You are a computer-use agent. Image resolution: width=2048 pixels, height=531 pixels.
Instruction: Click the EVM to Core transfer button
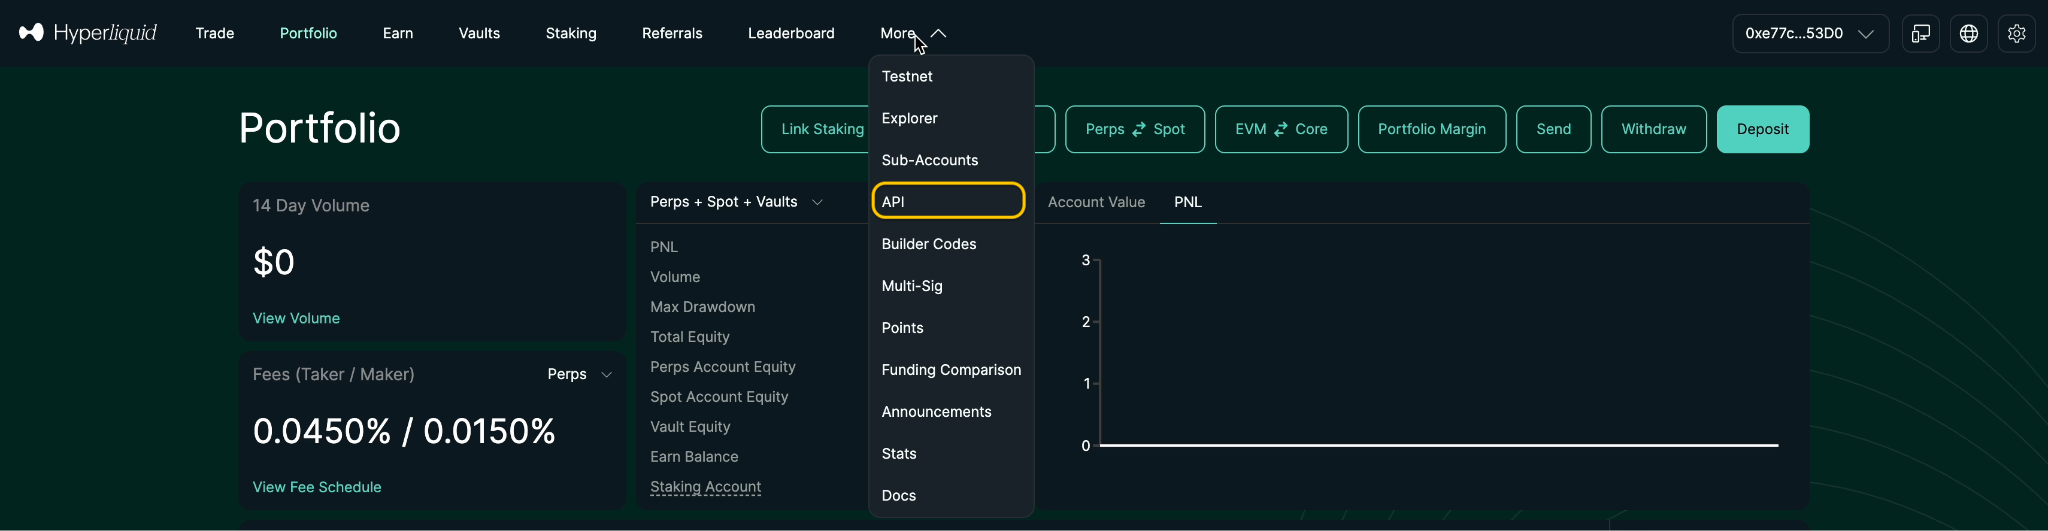coord(1281,129)
